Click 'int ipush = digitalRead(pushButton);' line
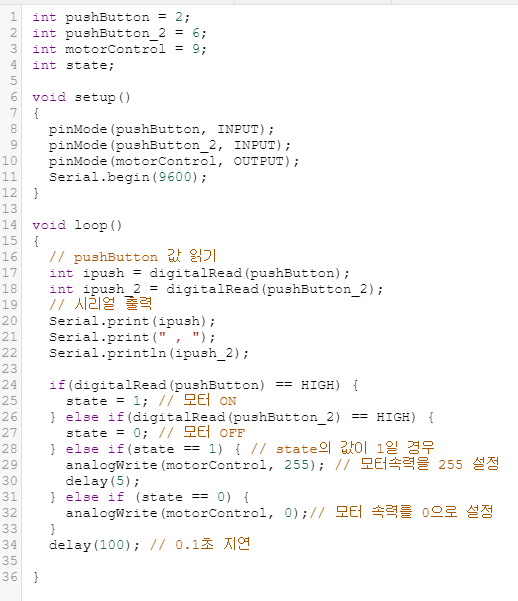518x601 pixels. pyautogui.click(x=199, y=273)
